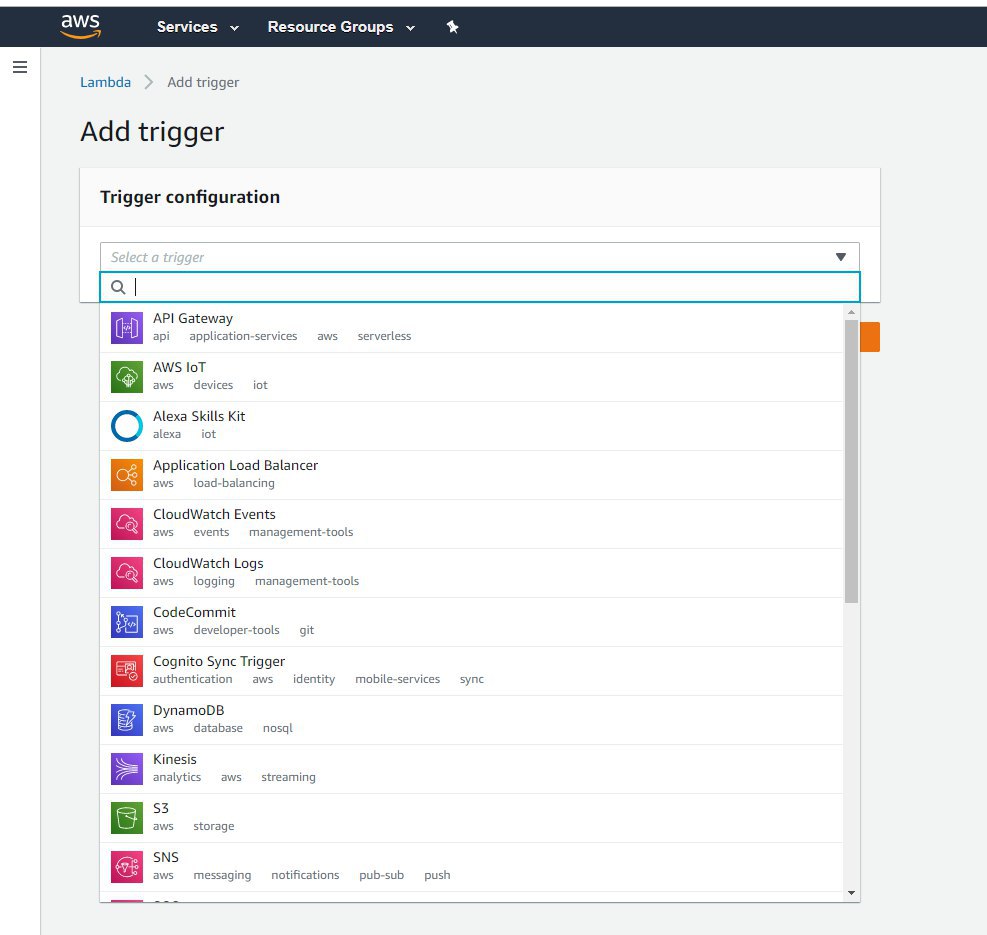Choose SNS trigger option
Image resolution: width=987 pixels, height=935 pixels.
click(x=471, y=868)
